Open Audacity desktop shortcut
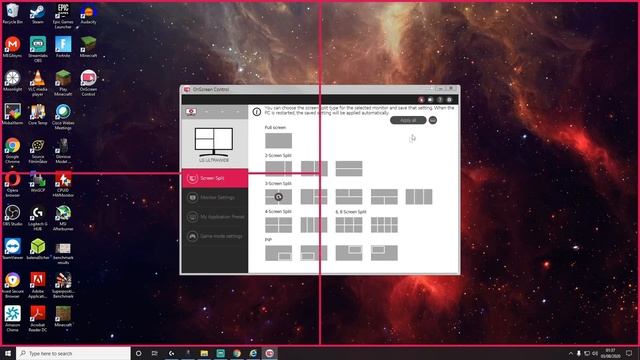This screenshot has height=360, width=640. [88, 14]
